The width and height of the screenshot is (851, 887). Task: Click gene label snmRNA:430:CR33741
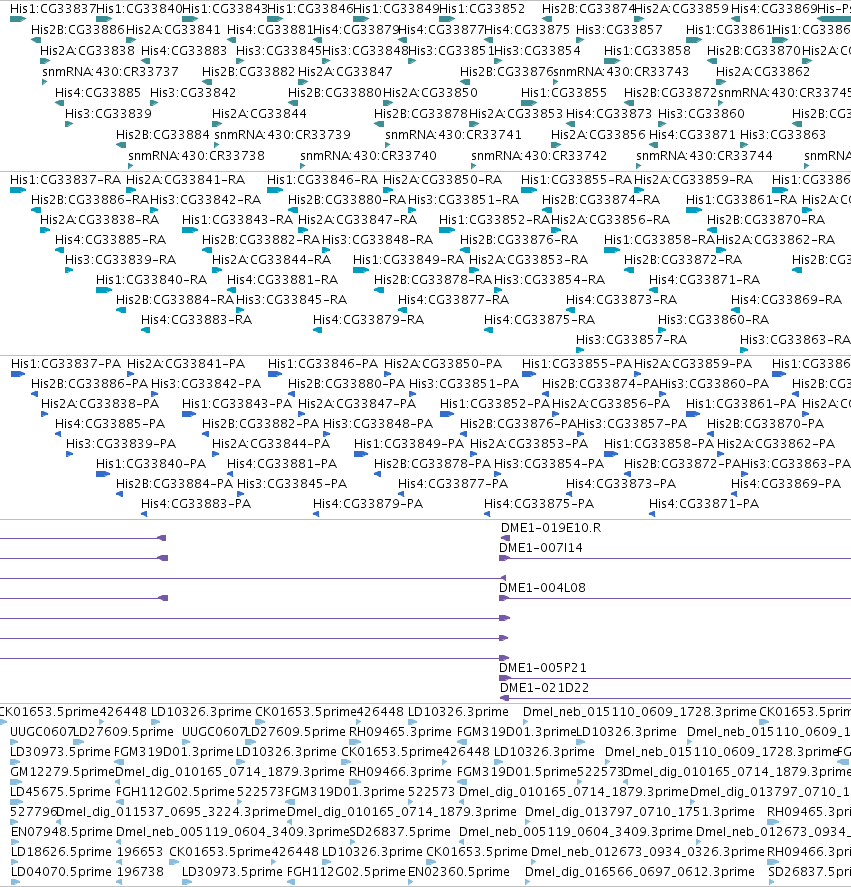tap(453, 135)
